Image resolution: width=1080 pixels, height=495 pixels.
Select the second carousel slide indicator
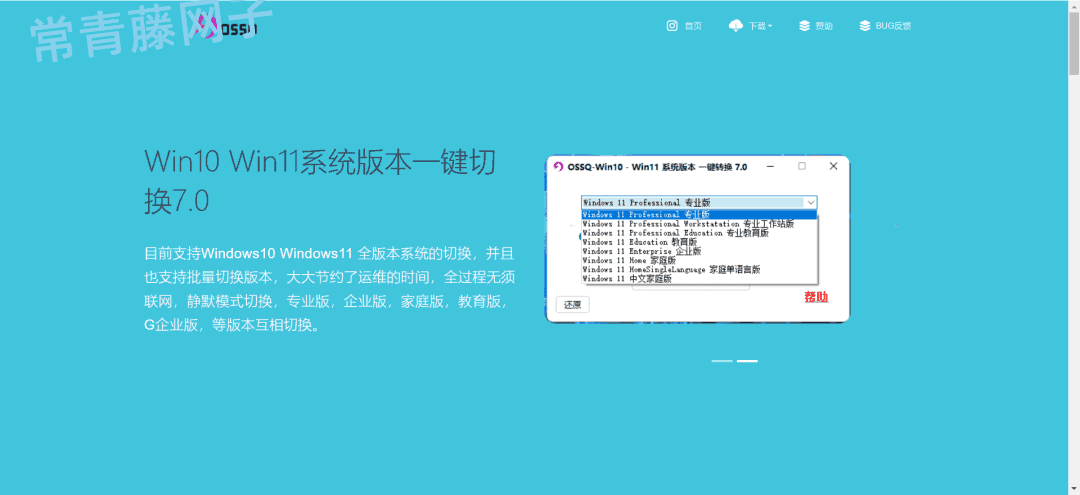pyautogui.click(x=747, y=361)
